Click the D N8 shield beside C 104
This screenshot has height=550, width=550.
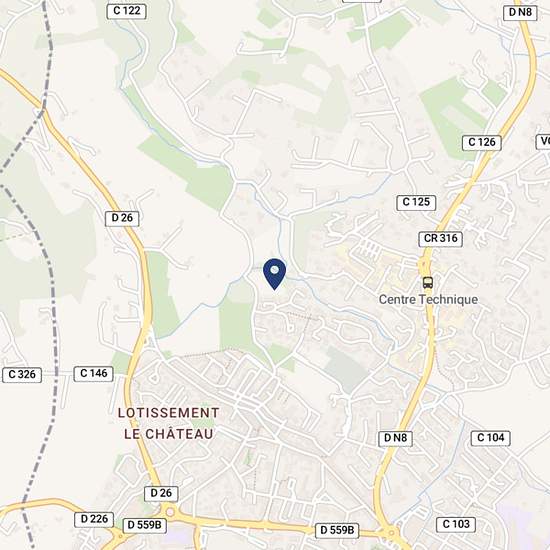point(395,438)
